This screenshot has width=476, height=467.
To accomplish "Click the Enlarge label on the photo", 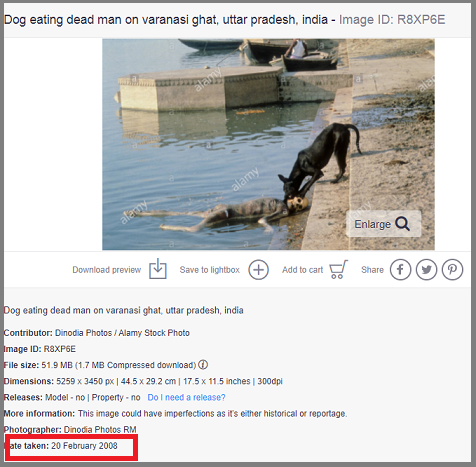I will [372, 224].
